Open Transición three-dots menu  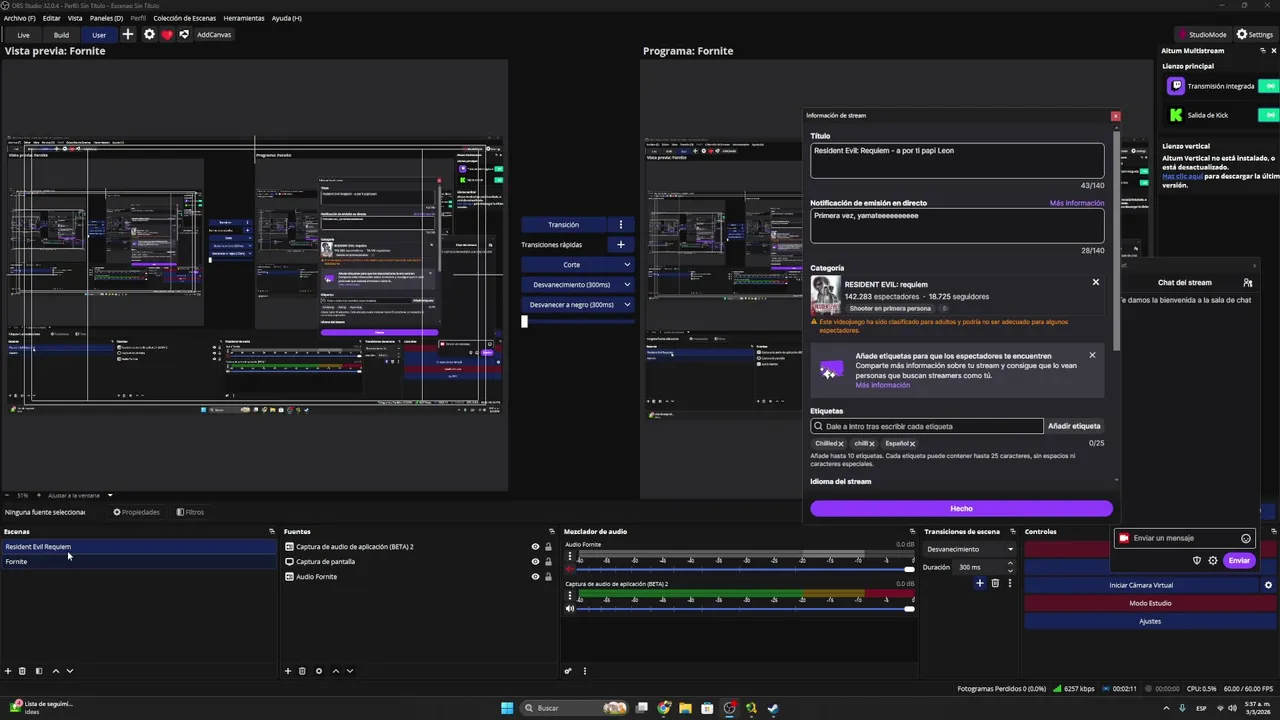pyautogui.click(x=620, y=224)
